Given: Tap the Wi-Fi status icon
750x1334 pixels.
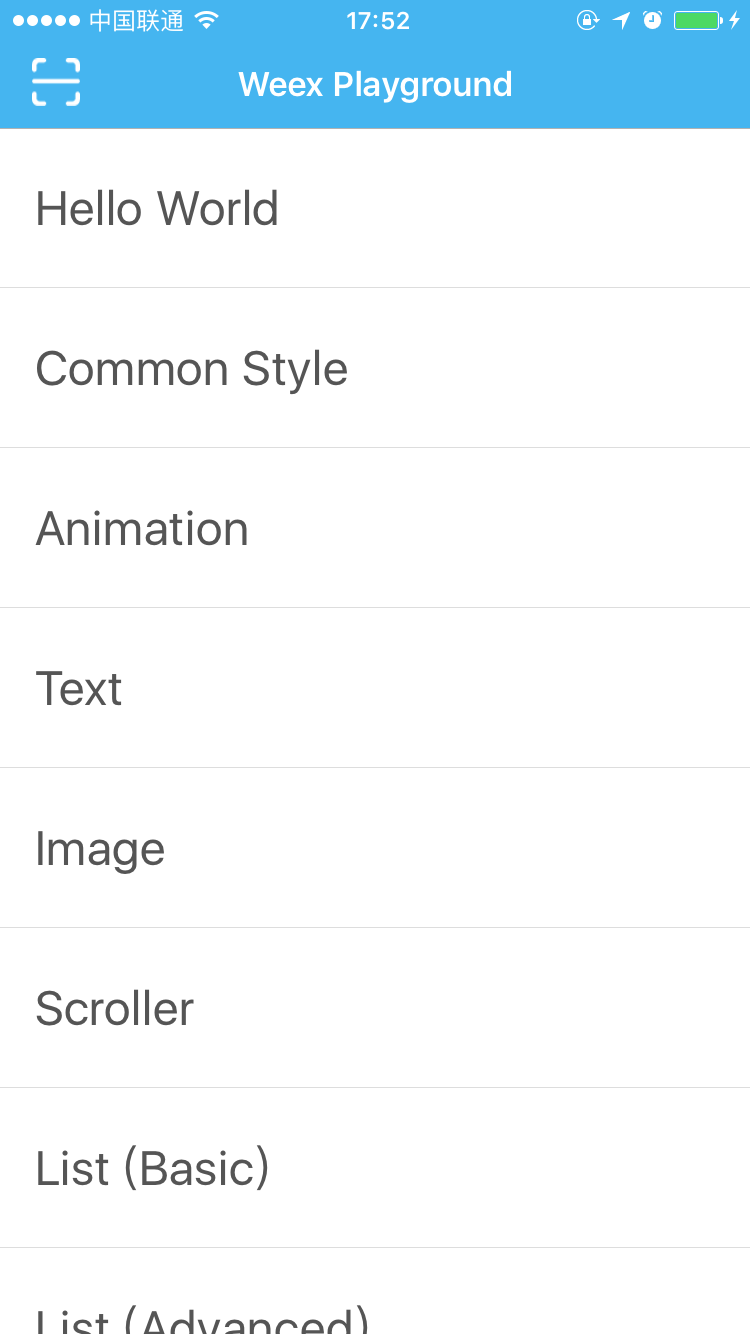Looking at the screenshot, I should pos(206,20).
